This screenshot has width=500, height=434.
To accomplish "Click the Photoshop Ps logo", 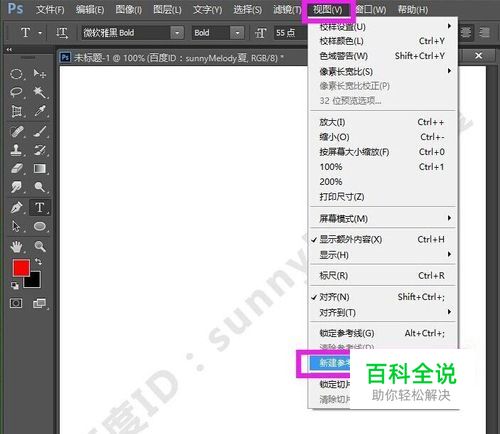I will tap(15, 8).
